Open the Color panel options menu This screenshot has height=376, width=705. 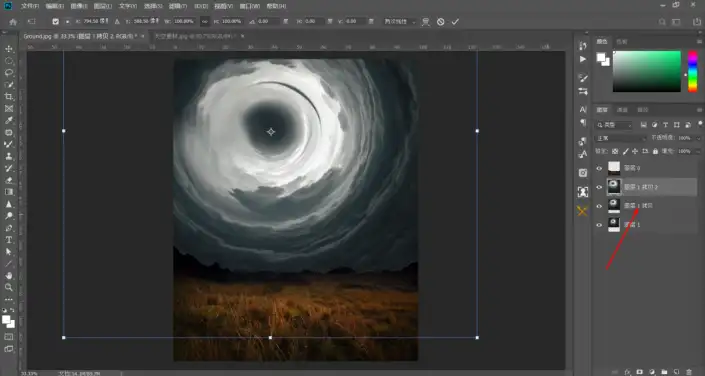(x=700, y=41)
